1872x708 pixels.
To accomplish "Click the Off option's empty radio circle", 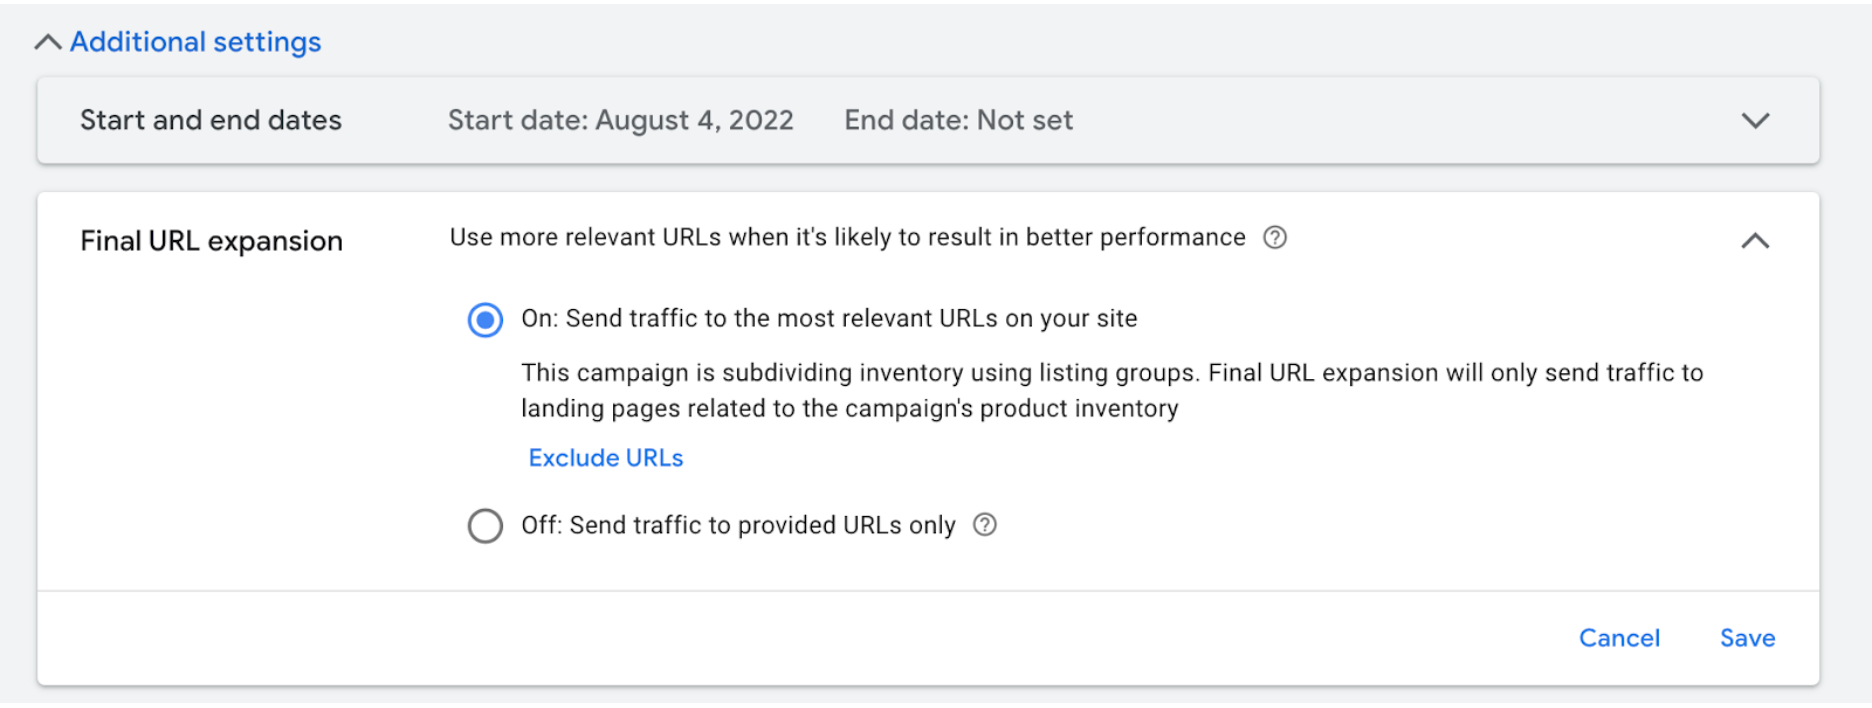I will 485,525.
